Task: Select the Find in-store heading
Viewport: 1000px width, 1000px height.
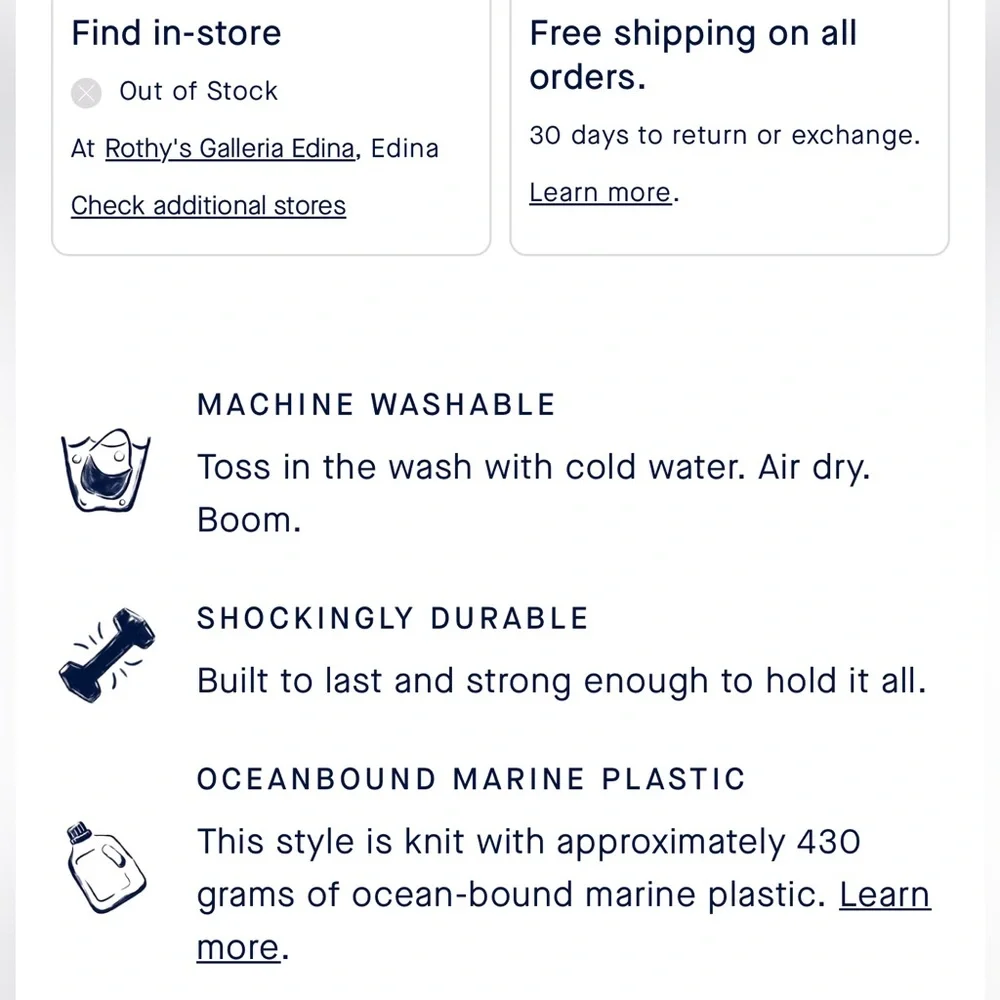Action: pos(176,34)
